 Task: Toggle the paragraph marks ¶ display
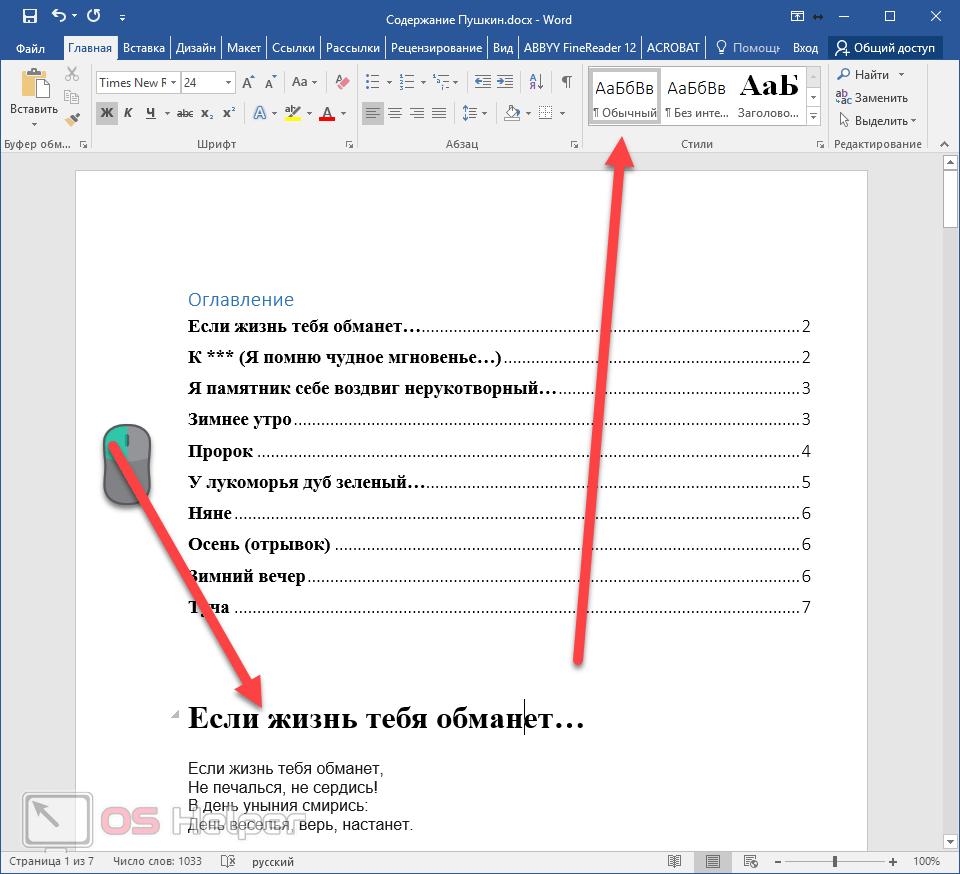pos(567,81)
